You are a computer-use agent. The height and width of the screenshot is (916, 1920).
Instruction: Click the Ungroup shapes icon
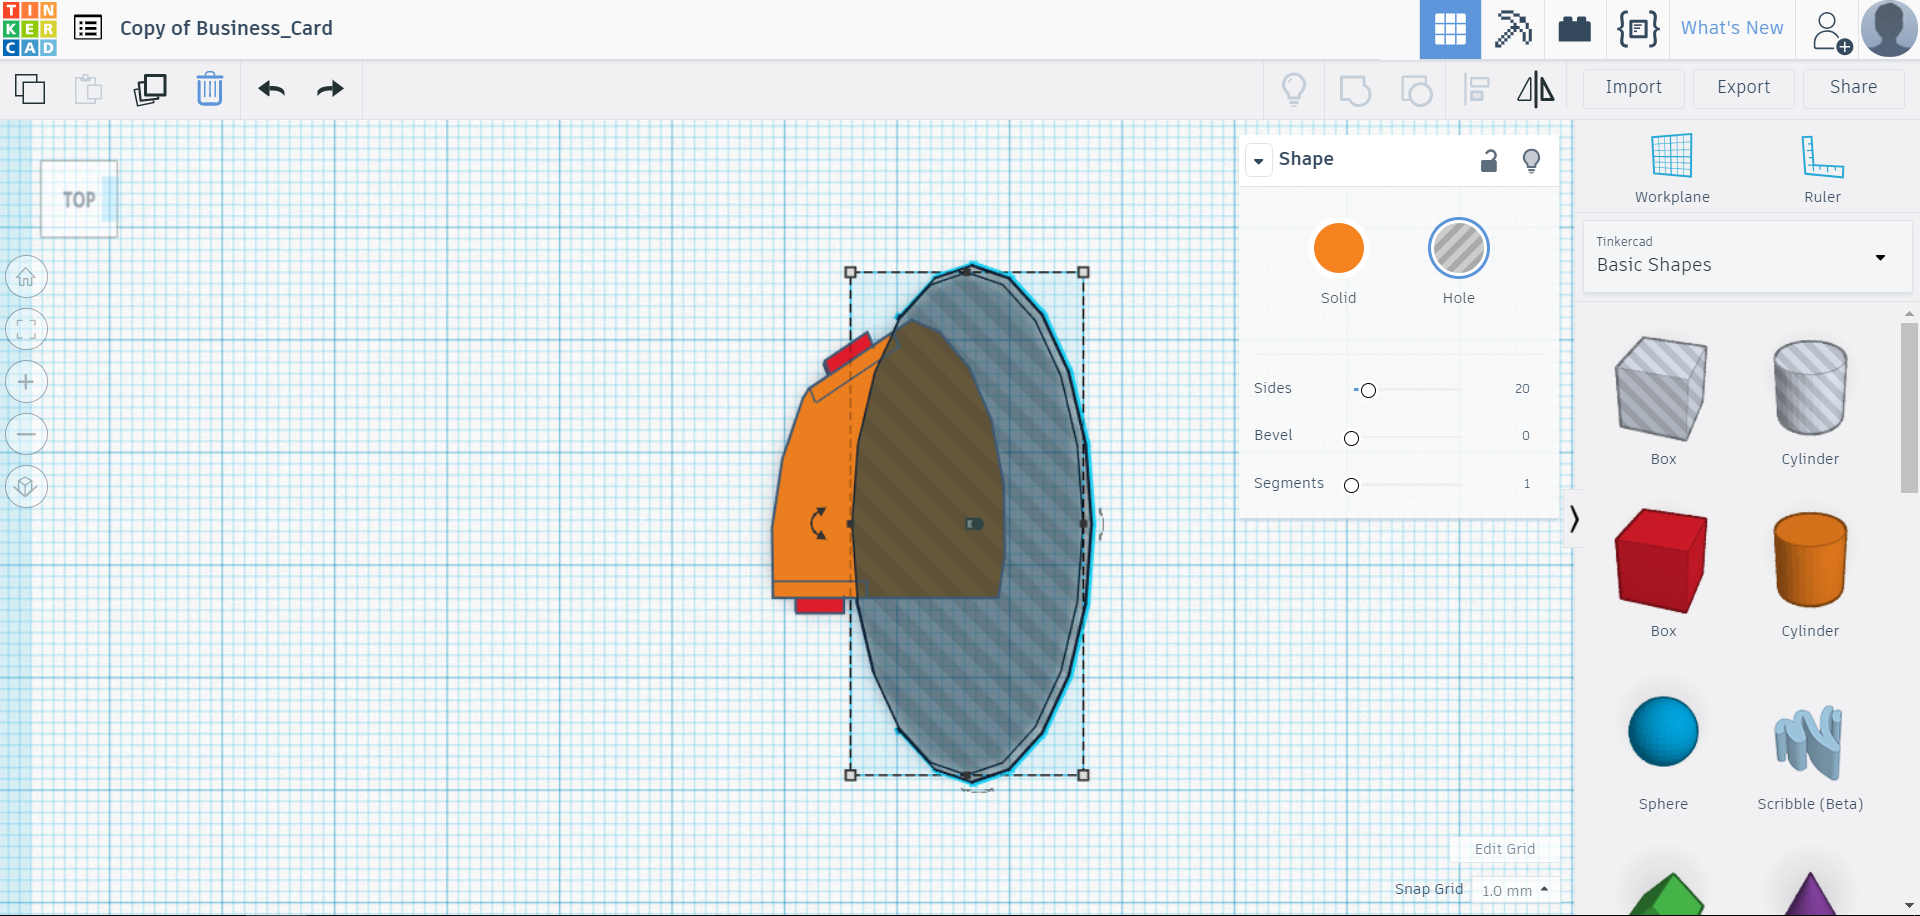tap(1416, 89)
